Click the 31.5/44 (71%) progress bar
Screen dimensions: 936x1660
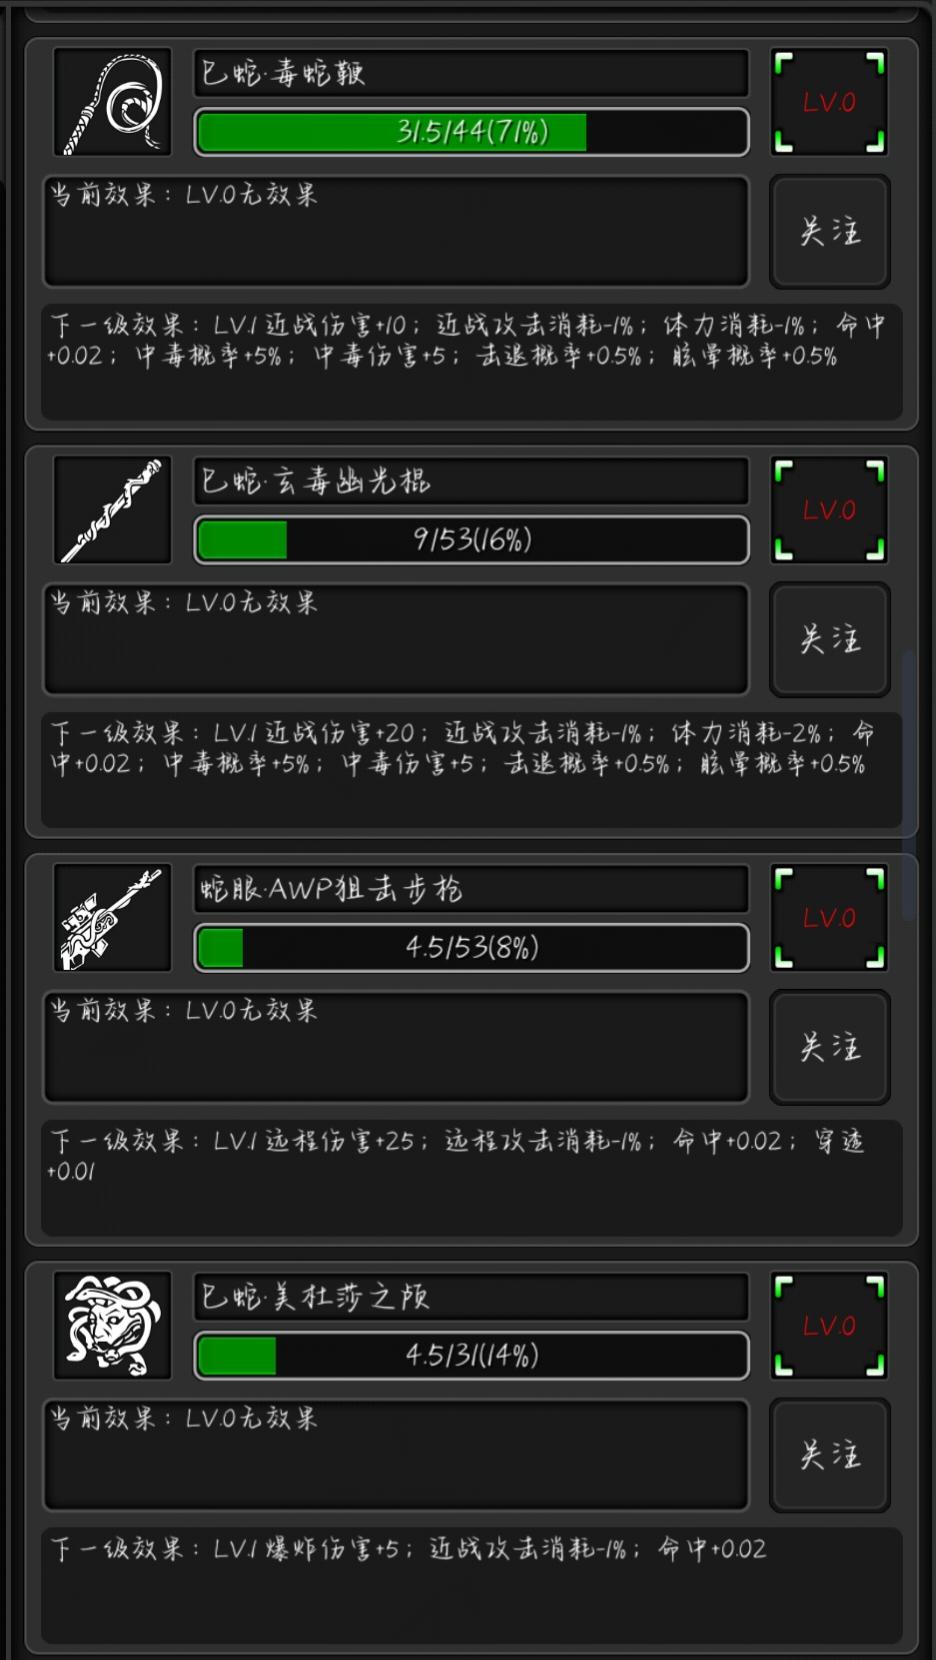click(x=471, y=132)
